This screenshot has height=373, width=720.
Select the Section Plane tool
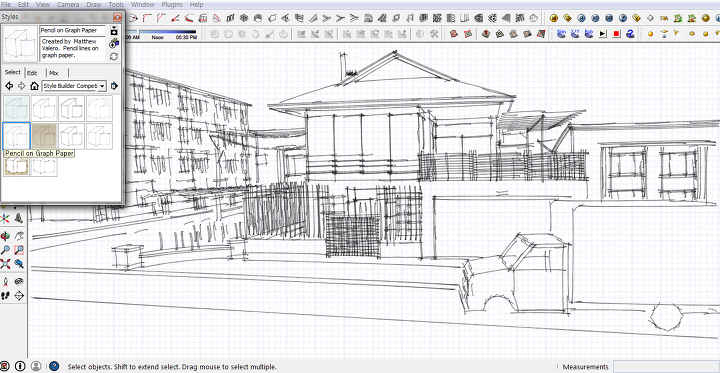(x=19, y=295)
